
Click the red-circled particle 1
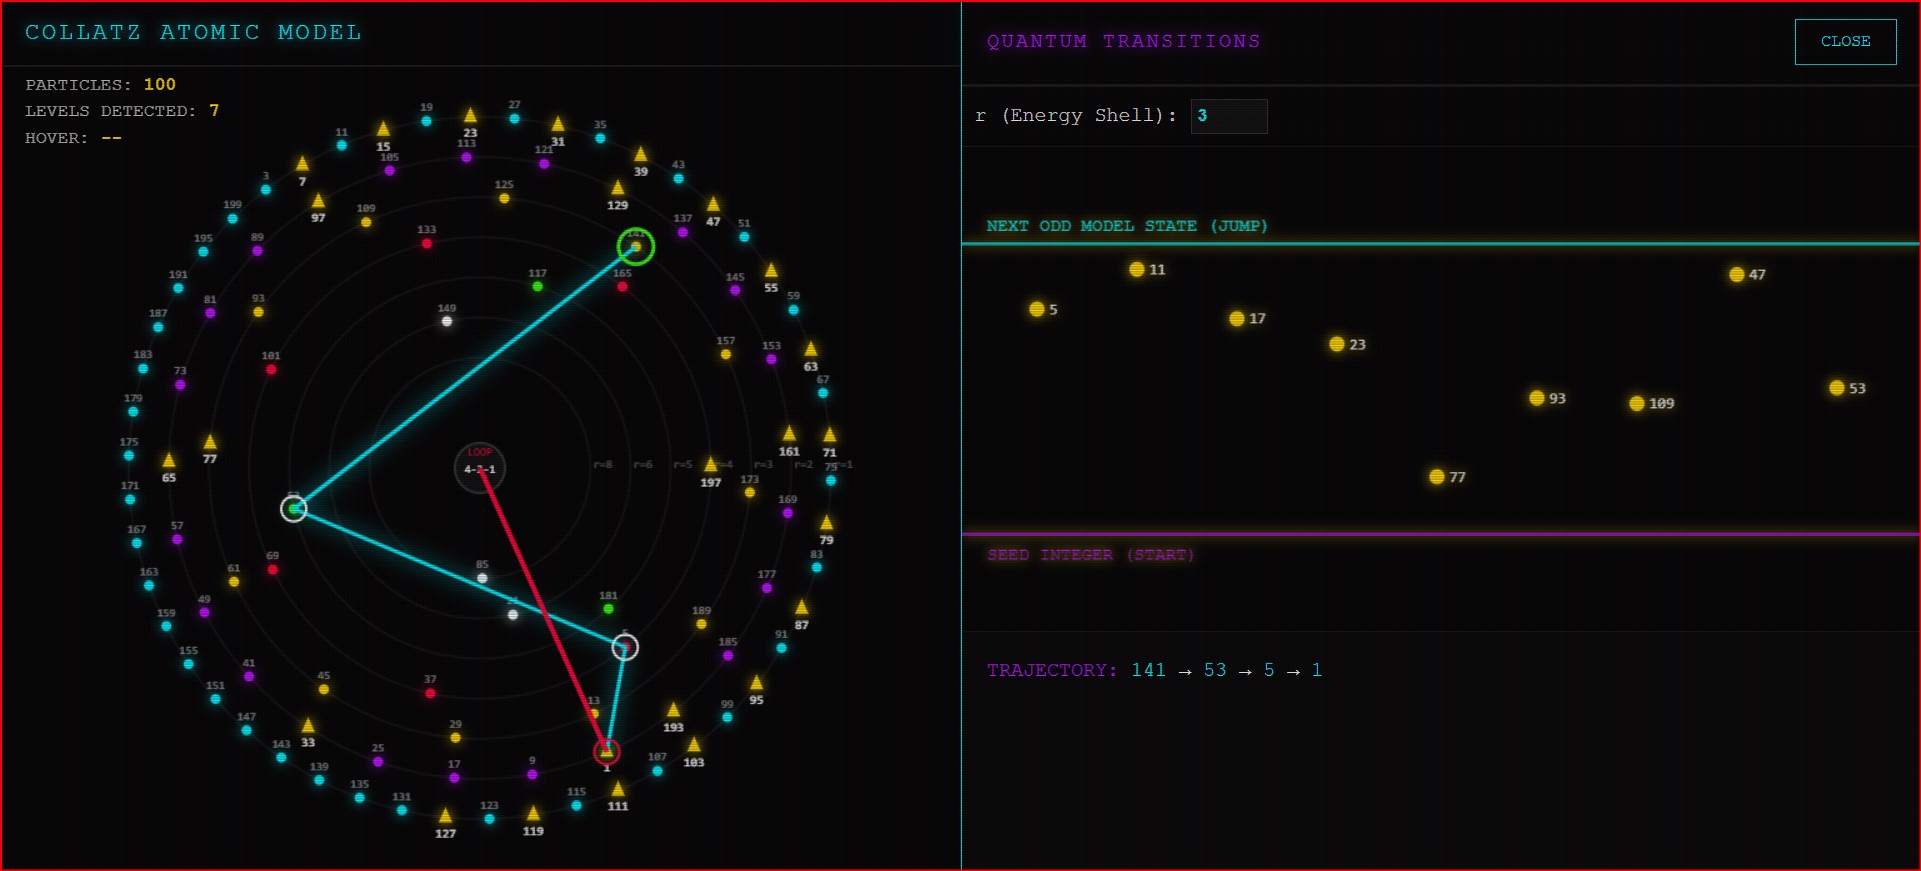[x=607, y=751]
